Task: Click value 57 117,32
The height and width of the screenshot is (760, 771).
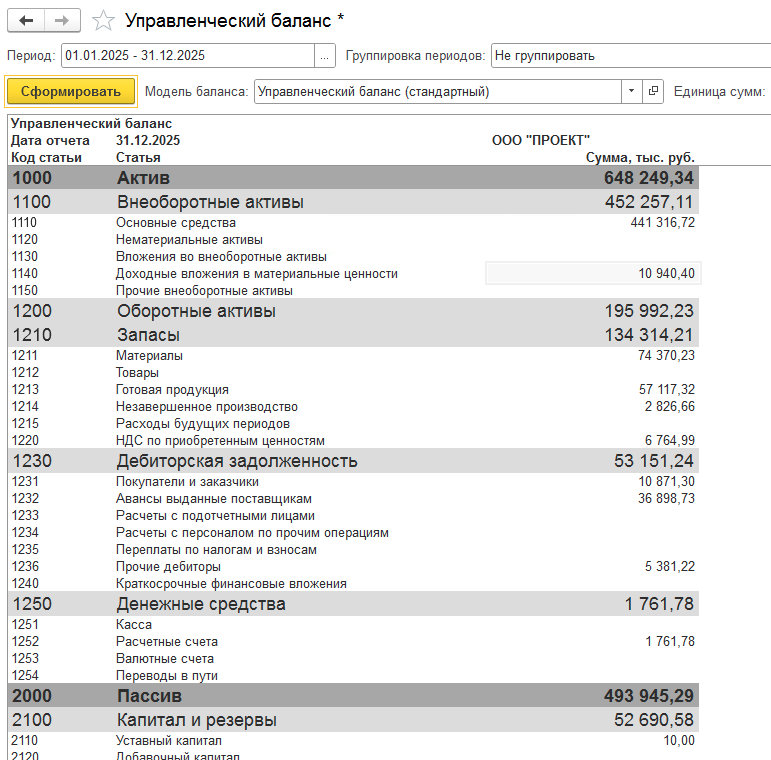Action: (666, 389)
